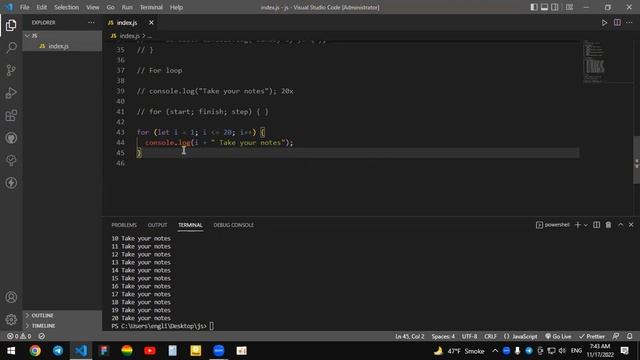Open the Source Control view
The image size is (640, 360).
coord(11,70)
